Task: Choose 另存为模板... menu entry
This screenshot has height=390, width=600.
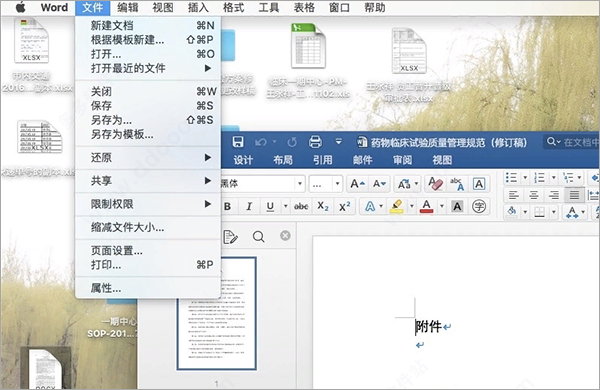Action: [148, 134]
